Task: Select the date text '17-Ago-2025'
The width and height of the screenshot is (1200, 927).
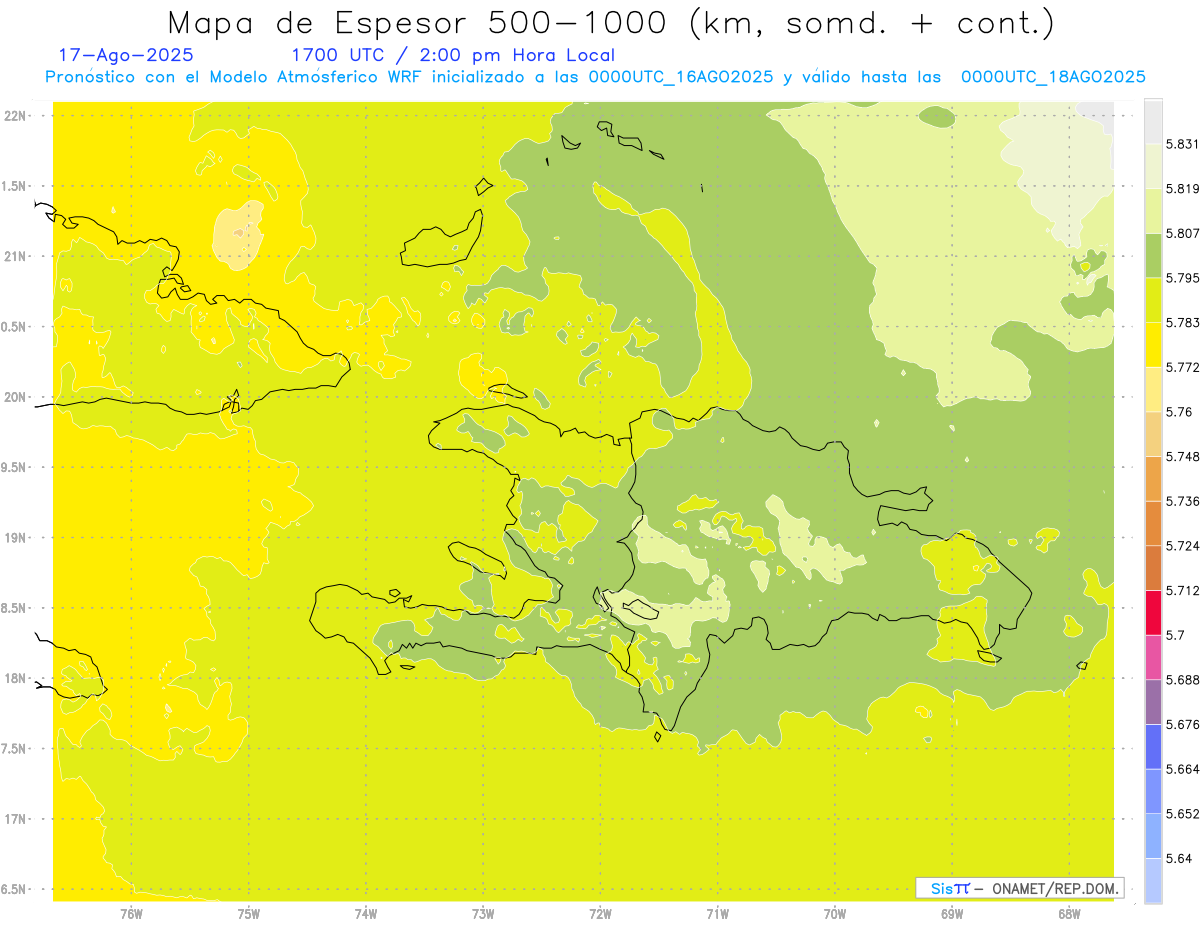Action: tap(126, 55)
